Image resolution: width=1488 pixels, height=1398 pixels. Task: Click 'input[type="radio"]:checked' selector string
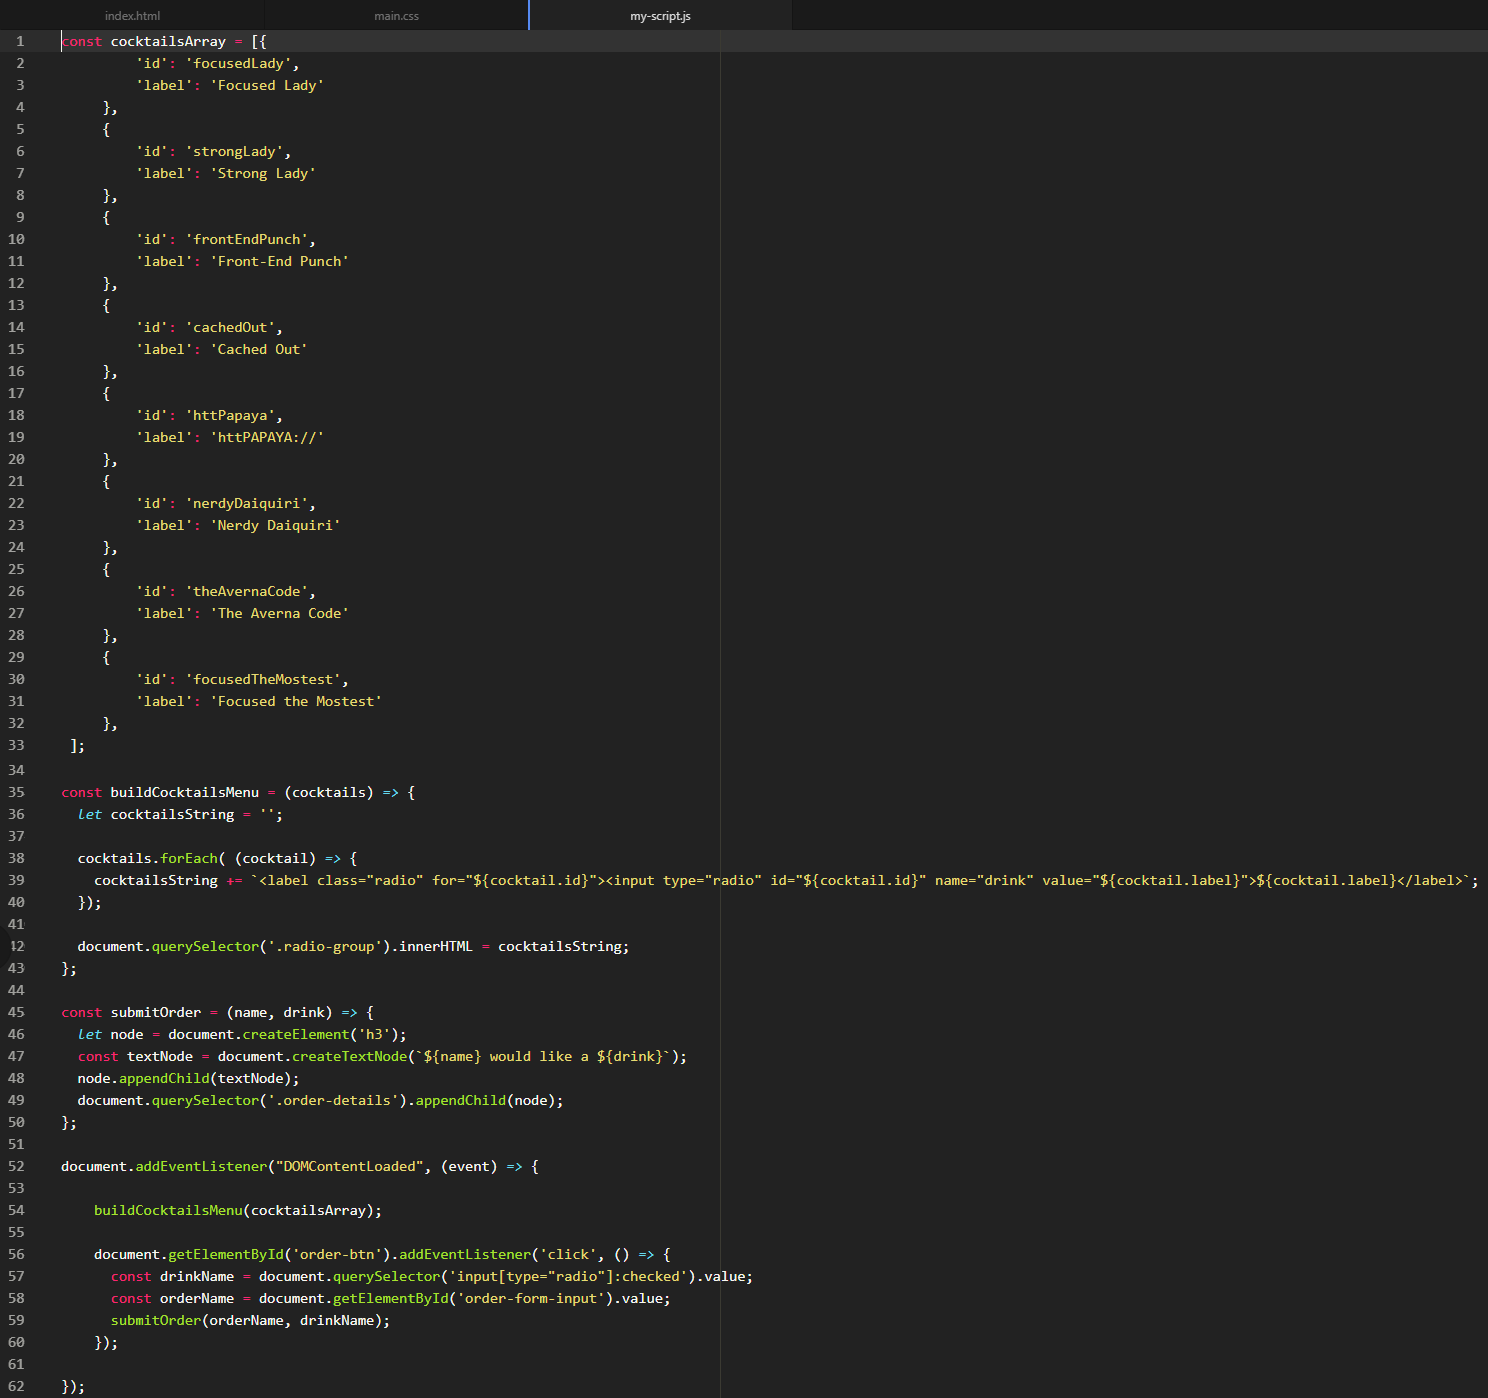point(568,1276)
